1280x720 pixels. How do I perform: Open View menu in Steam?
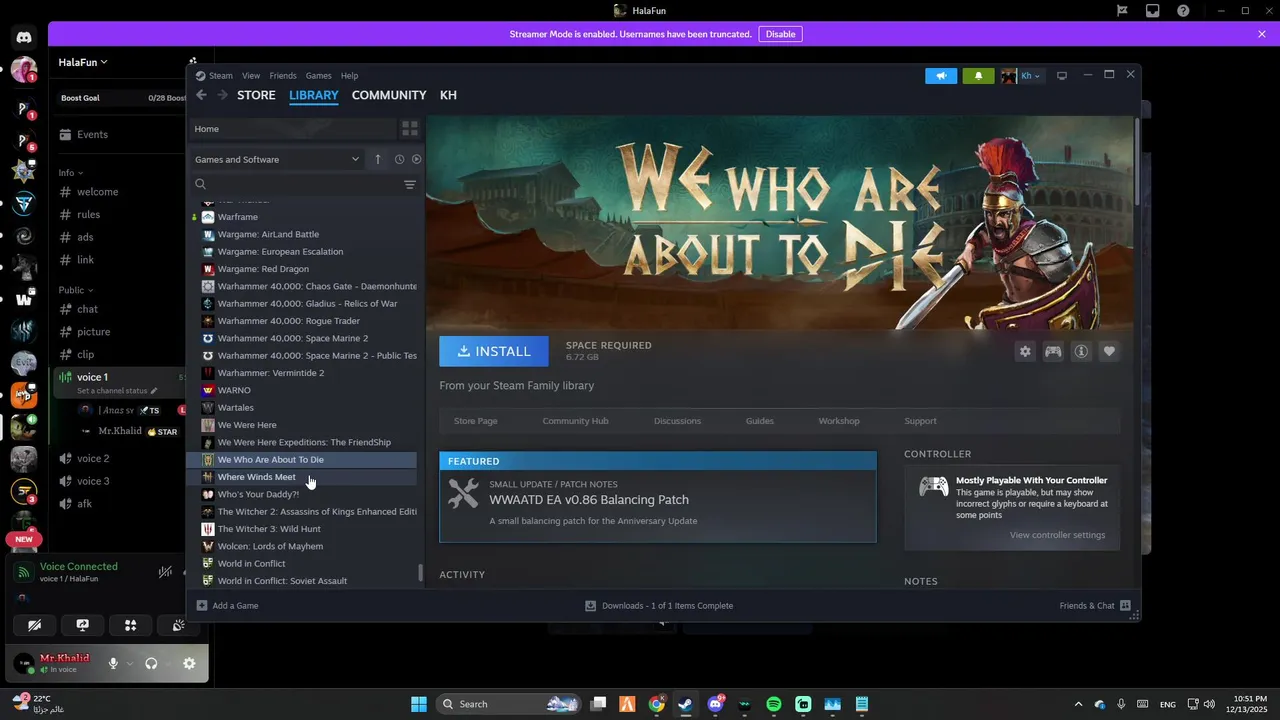(x=251, y=76)
